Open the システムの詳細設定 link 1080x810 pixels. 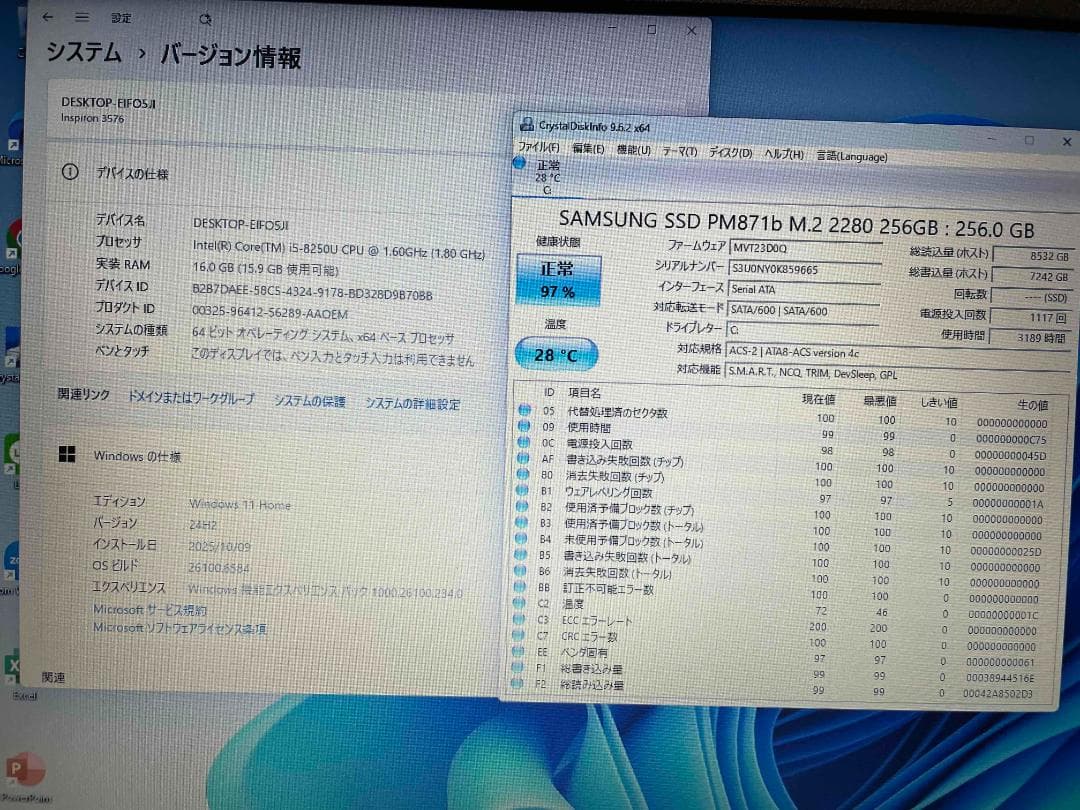point(412,404)
